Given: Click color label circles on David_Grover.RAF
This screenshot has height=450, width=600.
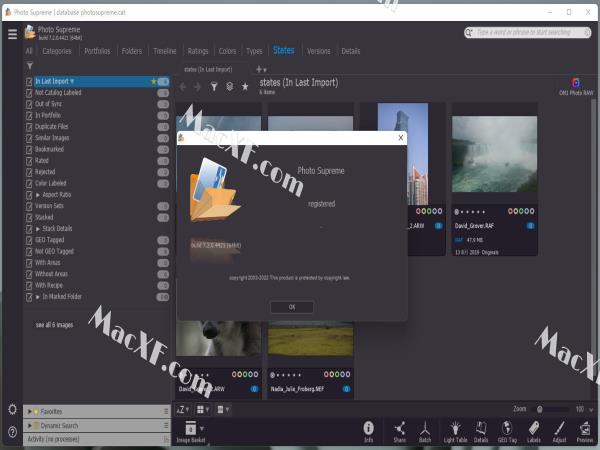Looking at the screenshot, I should pyautogui.click(x=521, y=211).
